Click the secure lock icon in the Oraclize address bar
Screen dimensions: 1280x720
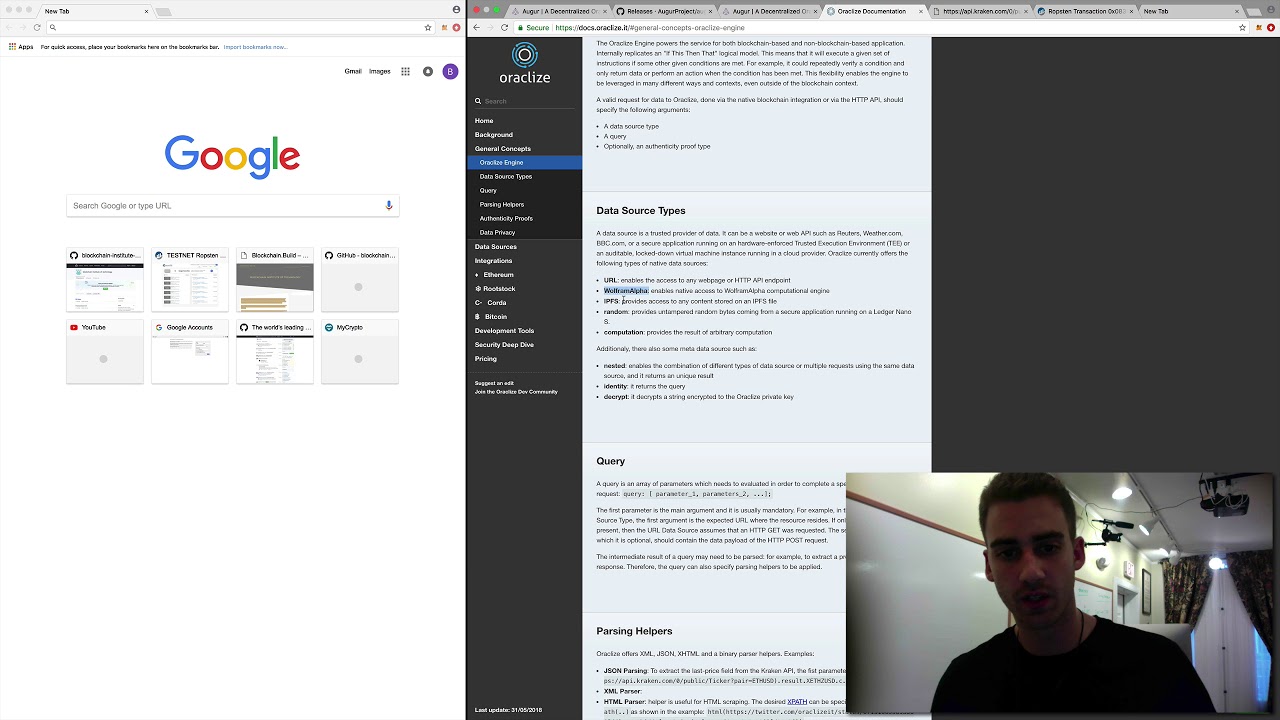coord(519,28)
